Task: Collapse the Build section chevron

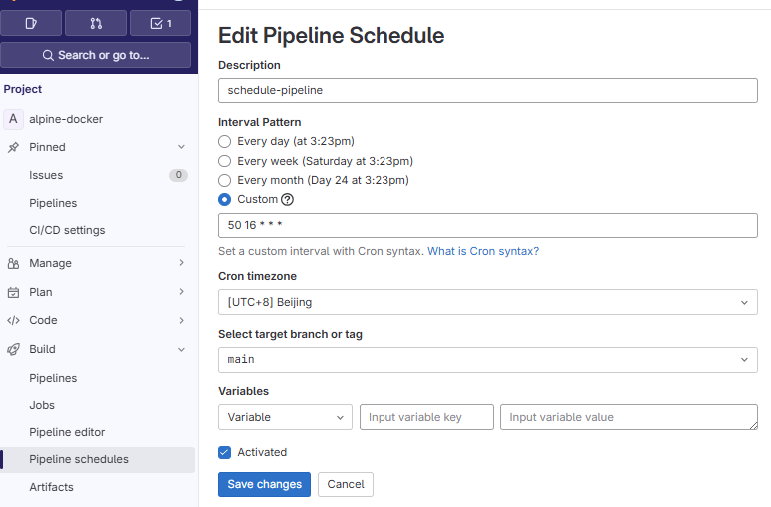Action: point(181,350)
